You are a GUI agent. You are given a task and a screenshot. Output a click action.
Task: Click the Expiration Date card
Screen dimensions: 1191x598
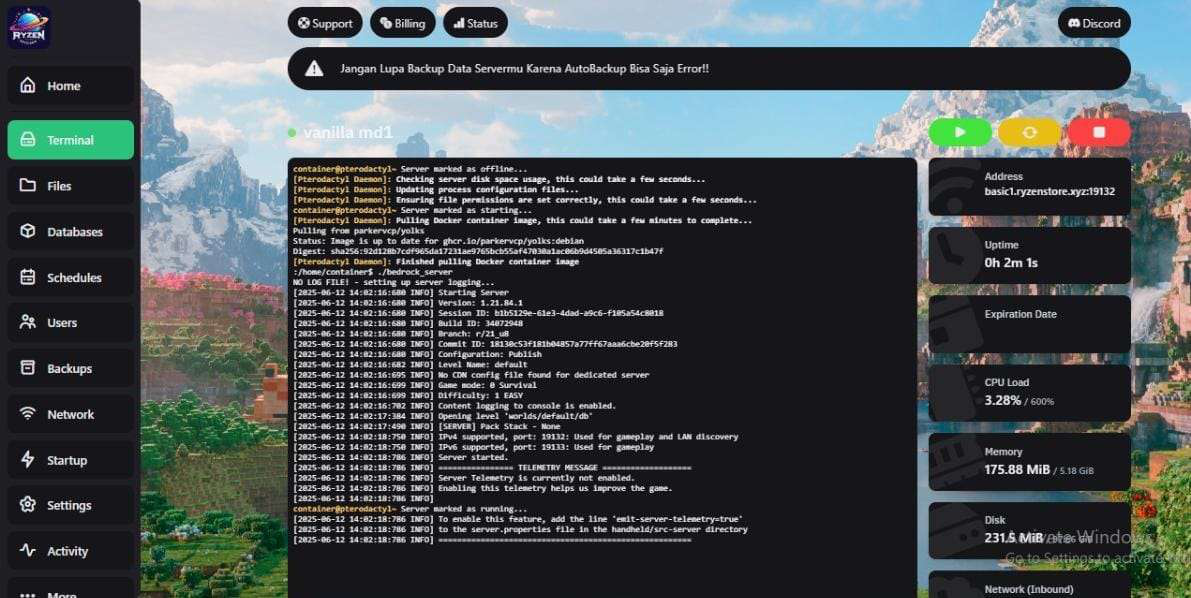[1029, 324]
